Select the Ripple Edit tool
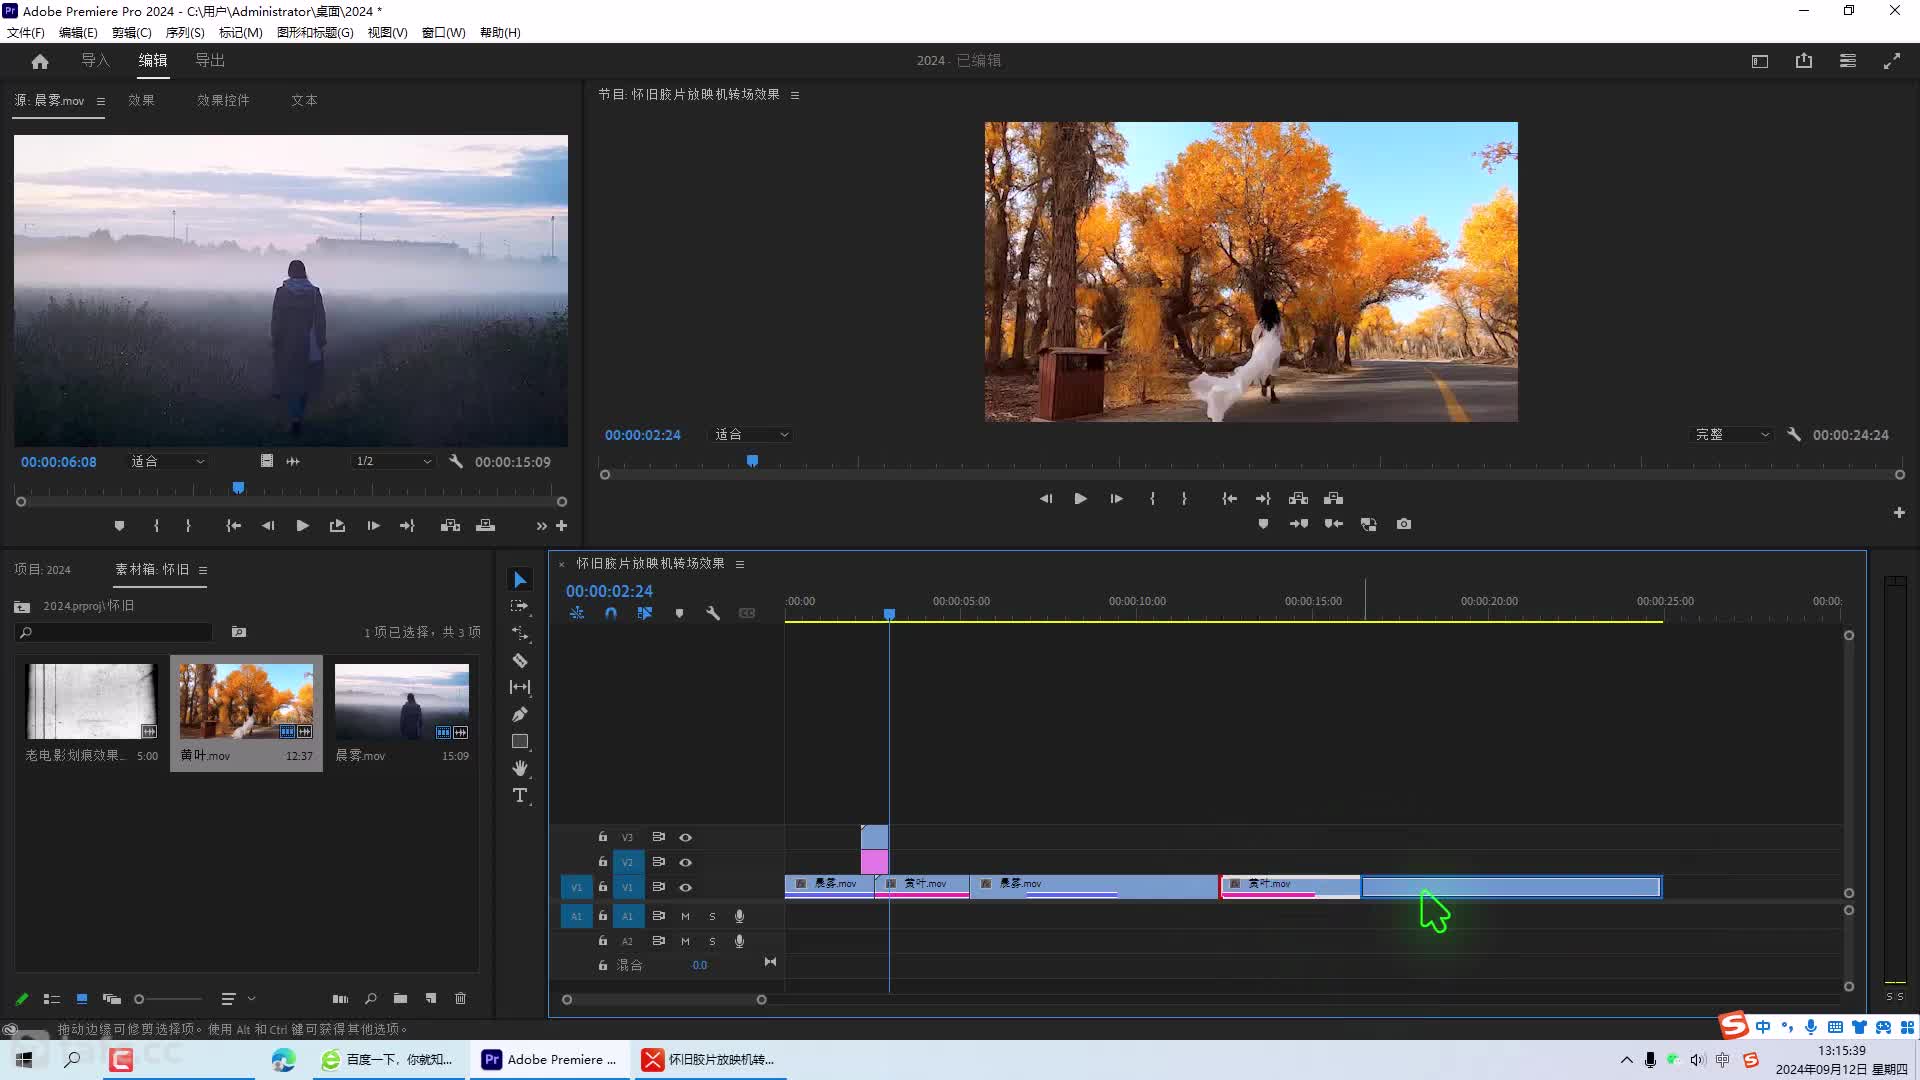 [520, 633]
